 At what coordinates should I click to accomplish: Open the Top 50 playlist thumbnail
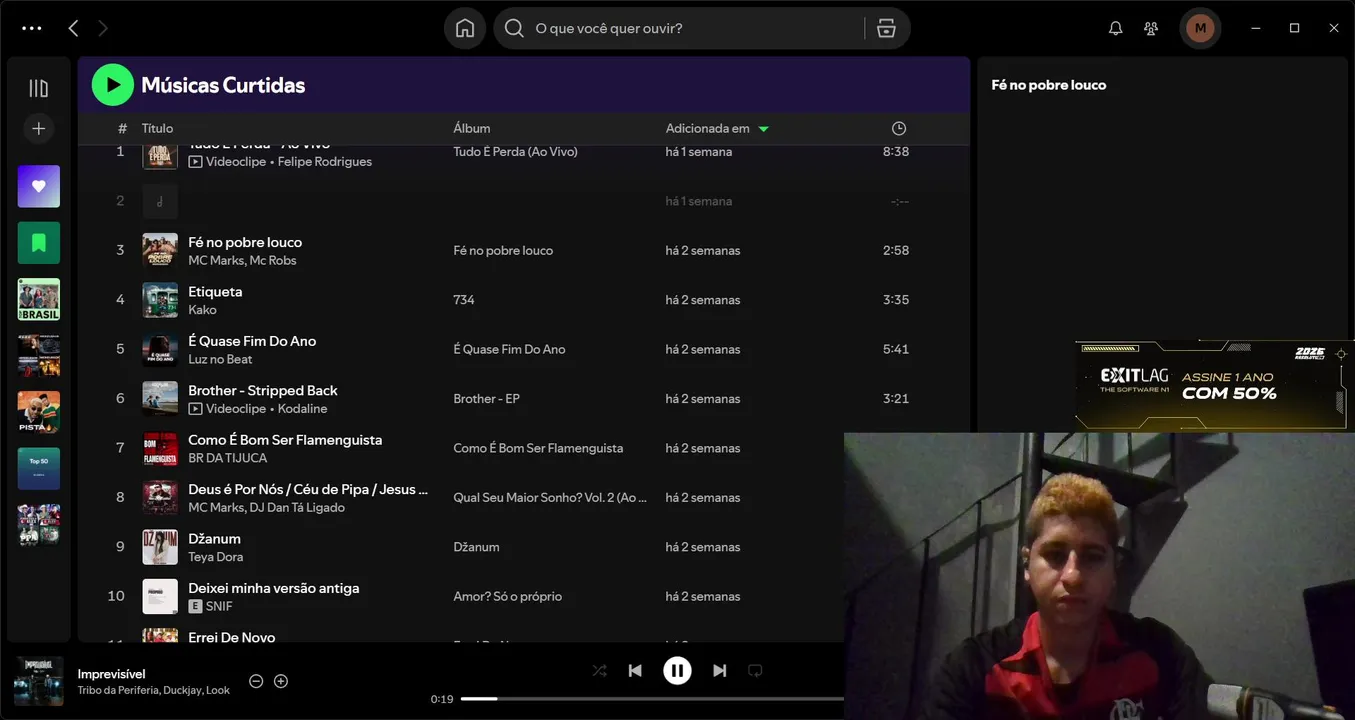pyautogui.click(x=39, y=468)
